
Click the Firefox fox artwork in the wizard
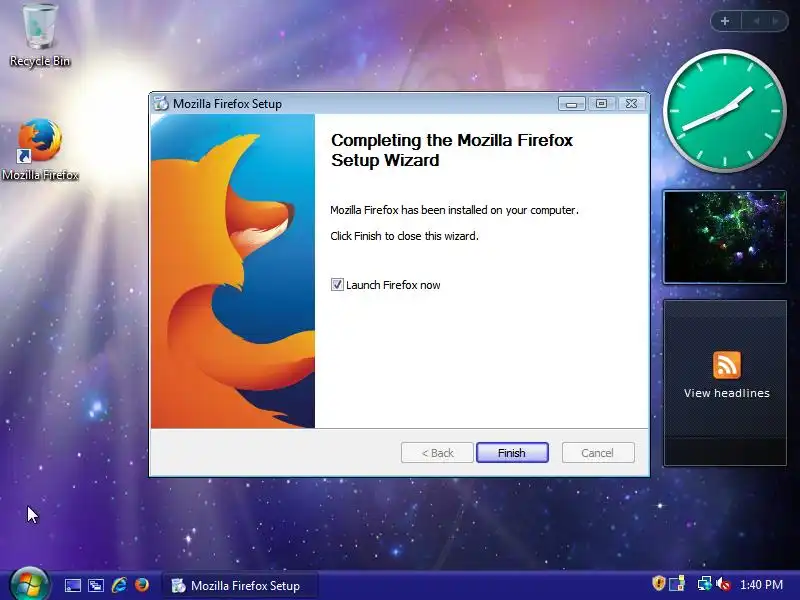coord(233,271)
